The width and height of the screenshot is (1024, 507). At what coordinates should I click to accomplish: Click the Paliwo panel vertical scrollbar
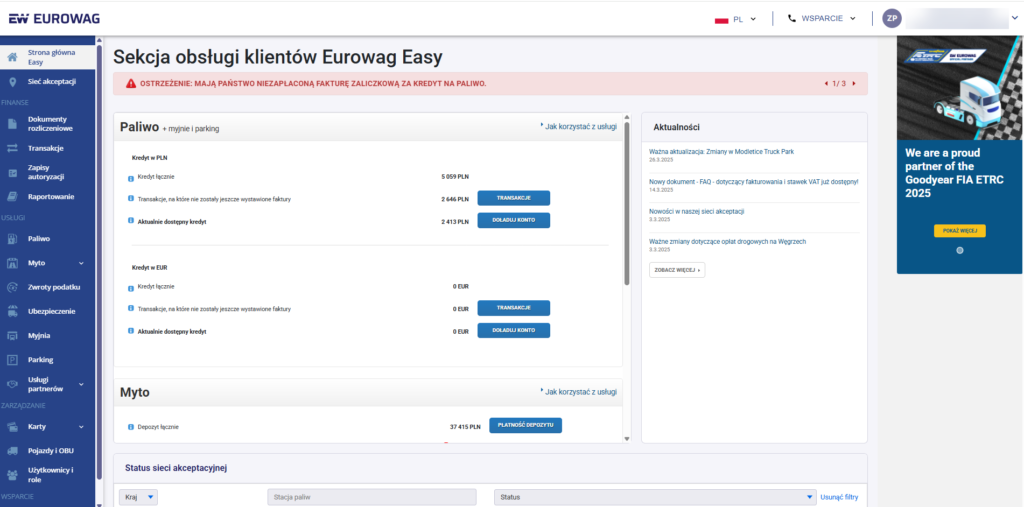[627, 203]
